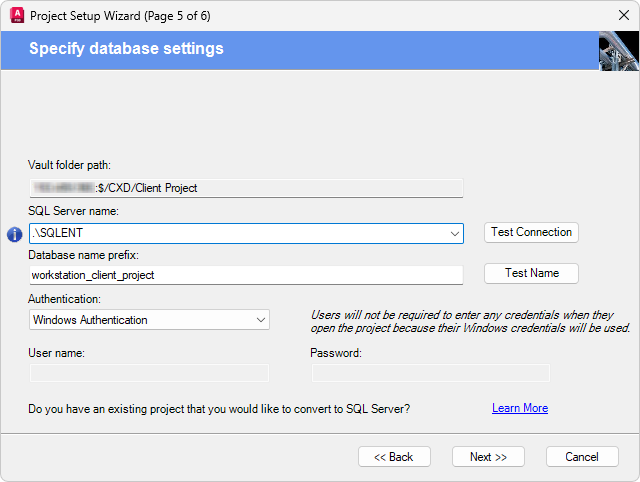Click the "Specify database settings" heading
Image resolution: width=640 pixels, height=482 pixels.
pyautogui.click(x=126, y=49)
